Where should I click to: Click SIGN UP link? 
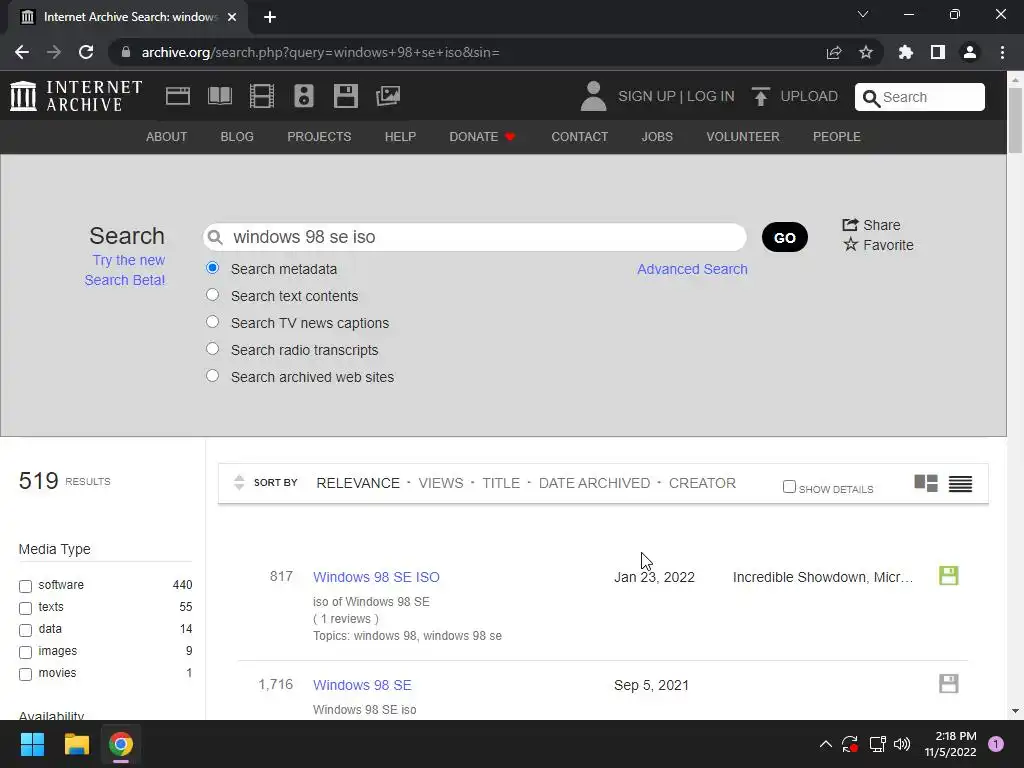647,96
